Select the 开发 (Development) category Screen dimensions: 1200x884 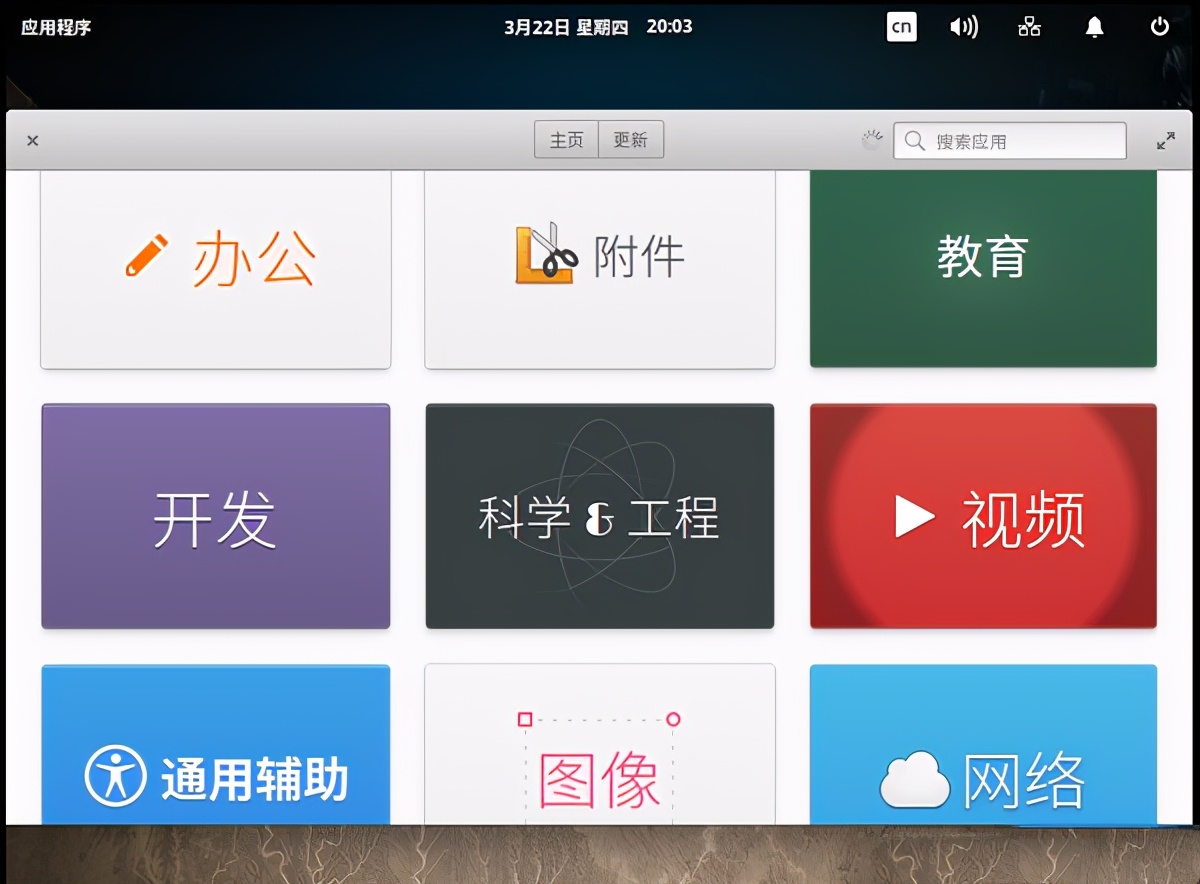pyautogui.click(x=215, y=516)
